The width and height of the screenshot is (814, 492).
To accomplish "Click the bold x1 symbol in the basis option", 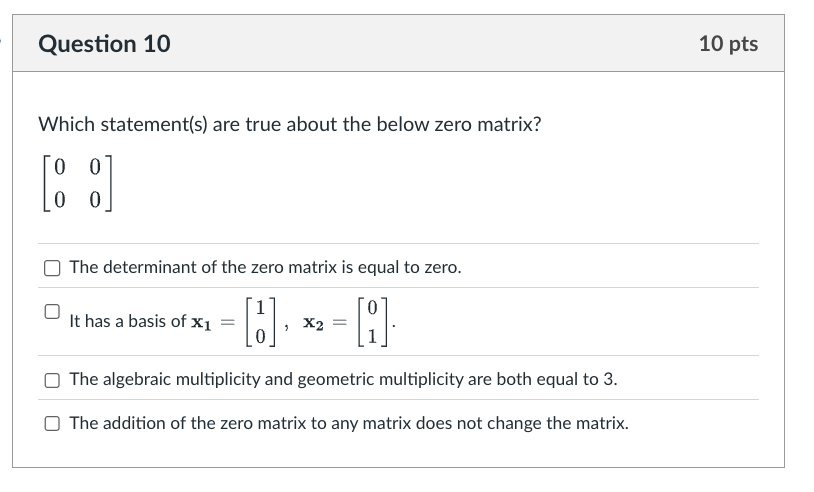I will point(202,321).
